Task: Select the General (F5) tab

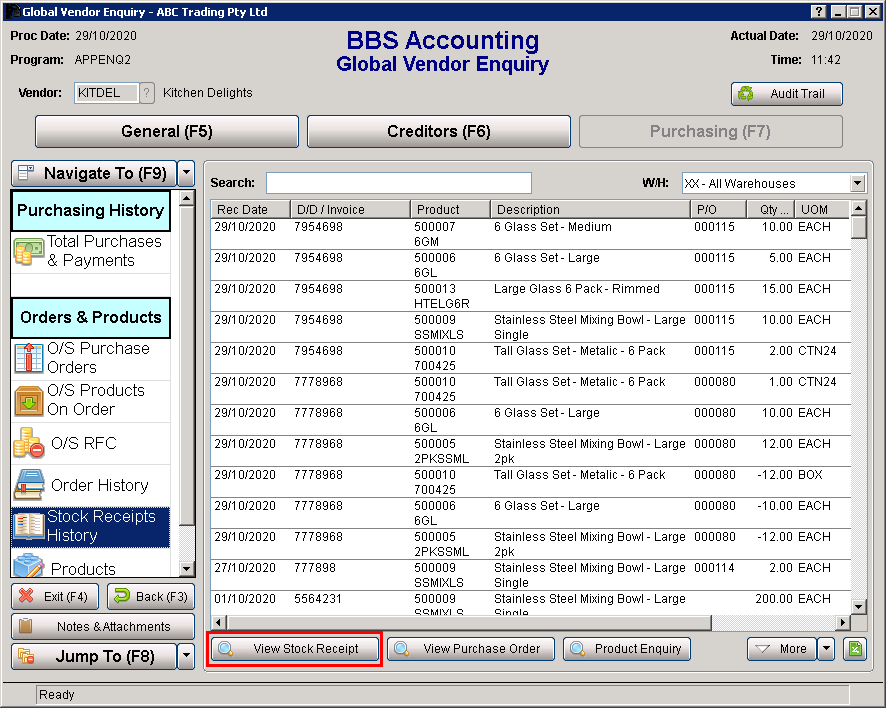Action: 166,131
